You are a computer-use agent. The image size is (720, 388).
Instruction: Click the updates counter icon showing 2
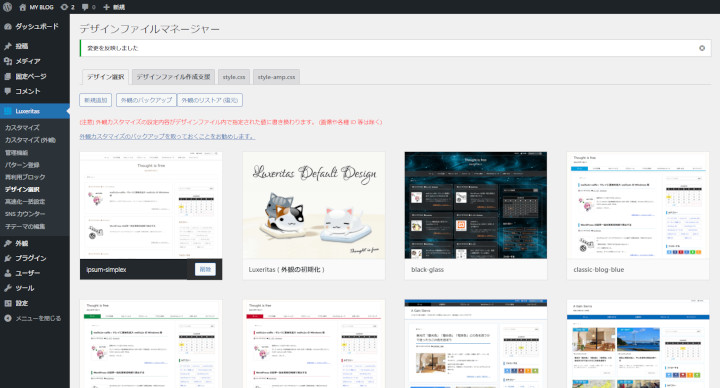64,7
